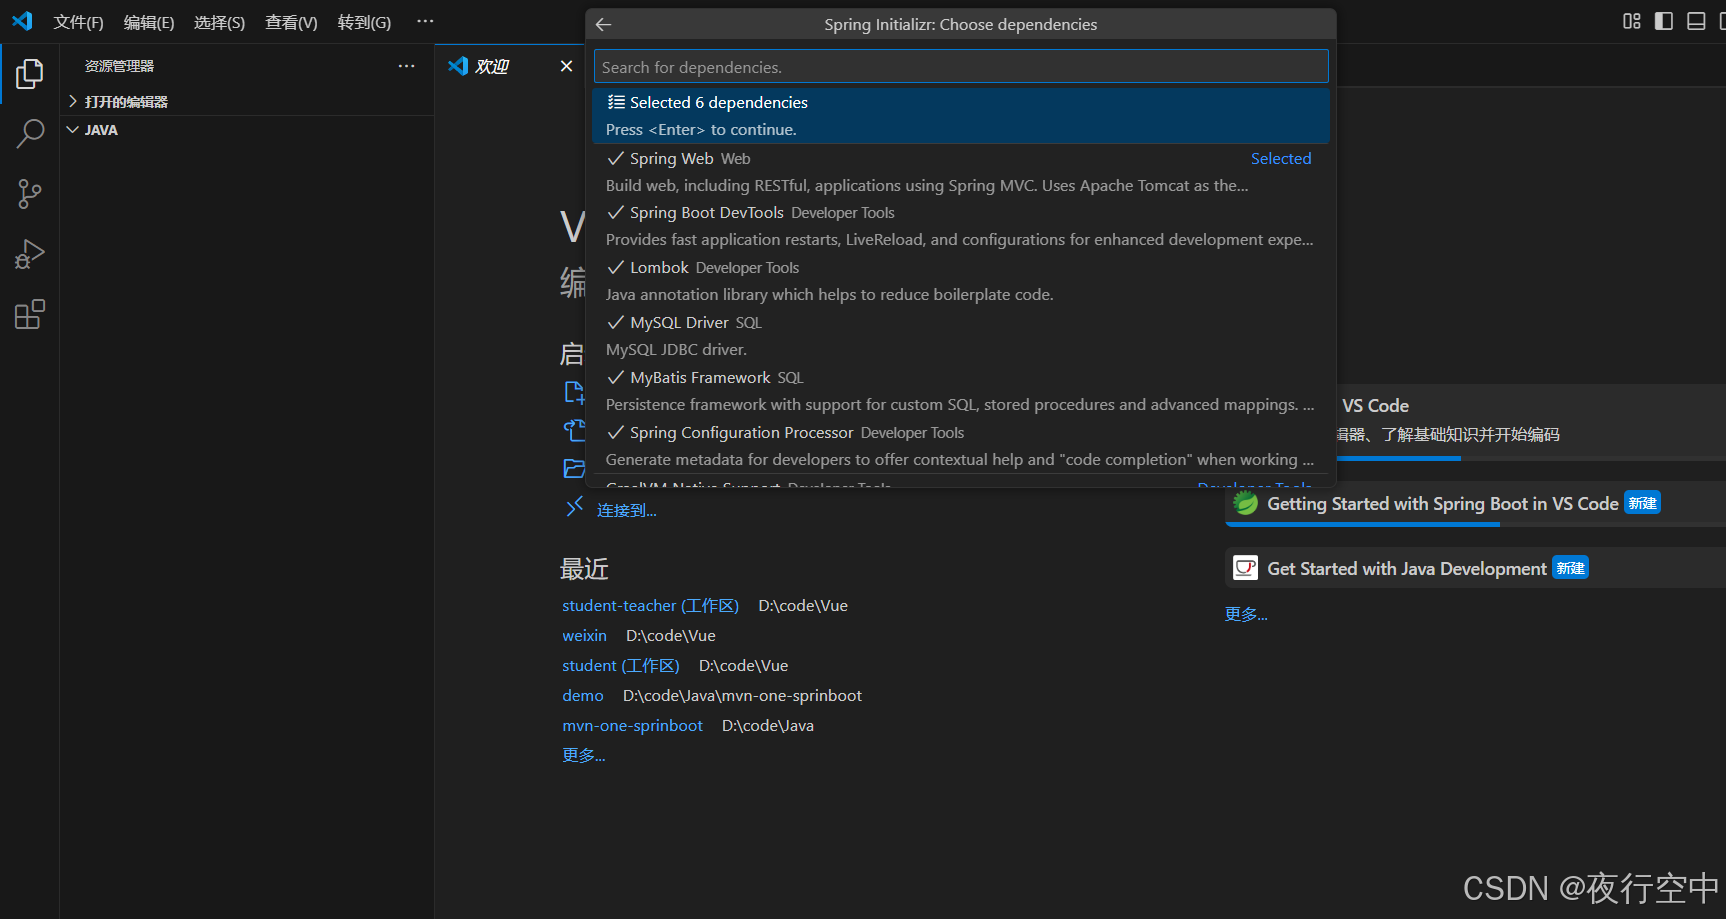
Task: Open recent workspace student (工作区)
Action: 620,666
